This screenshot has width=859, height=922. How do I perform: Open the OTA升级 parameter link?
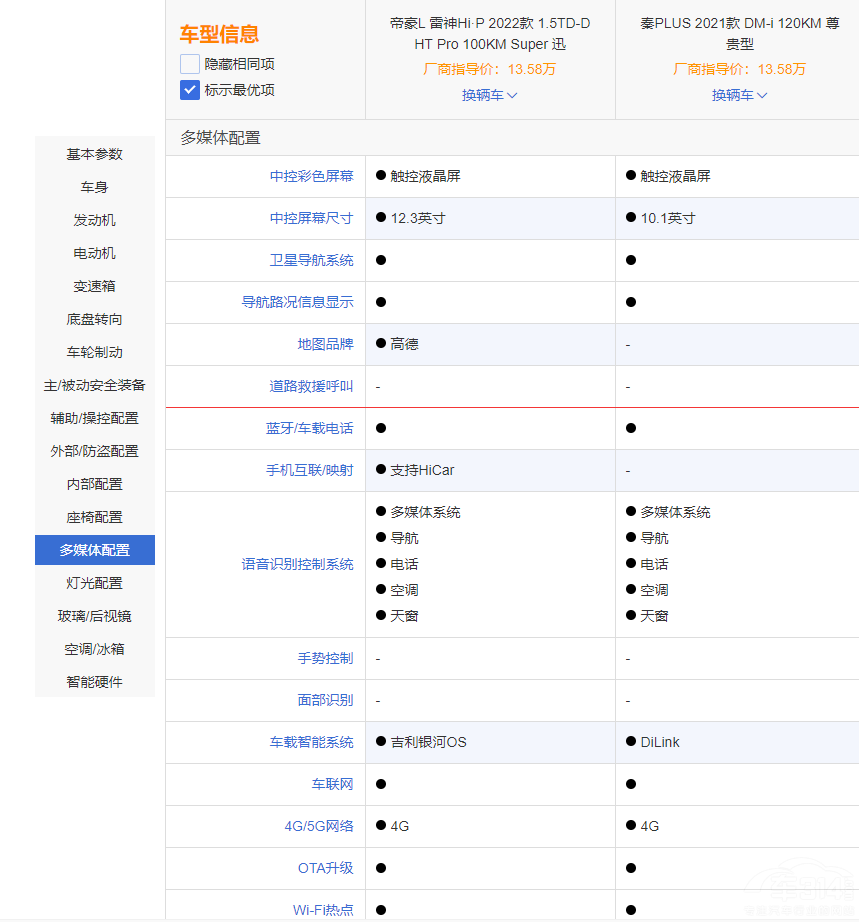(325, 868)
